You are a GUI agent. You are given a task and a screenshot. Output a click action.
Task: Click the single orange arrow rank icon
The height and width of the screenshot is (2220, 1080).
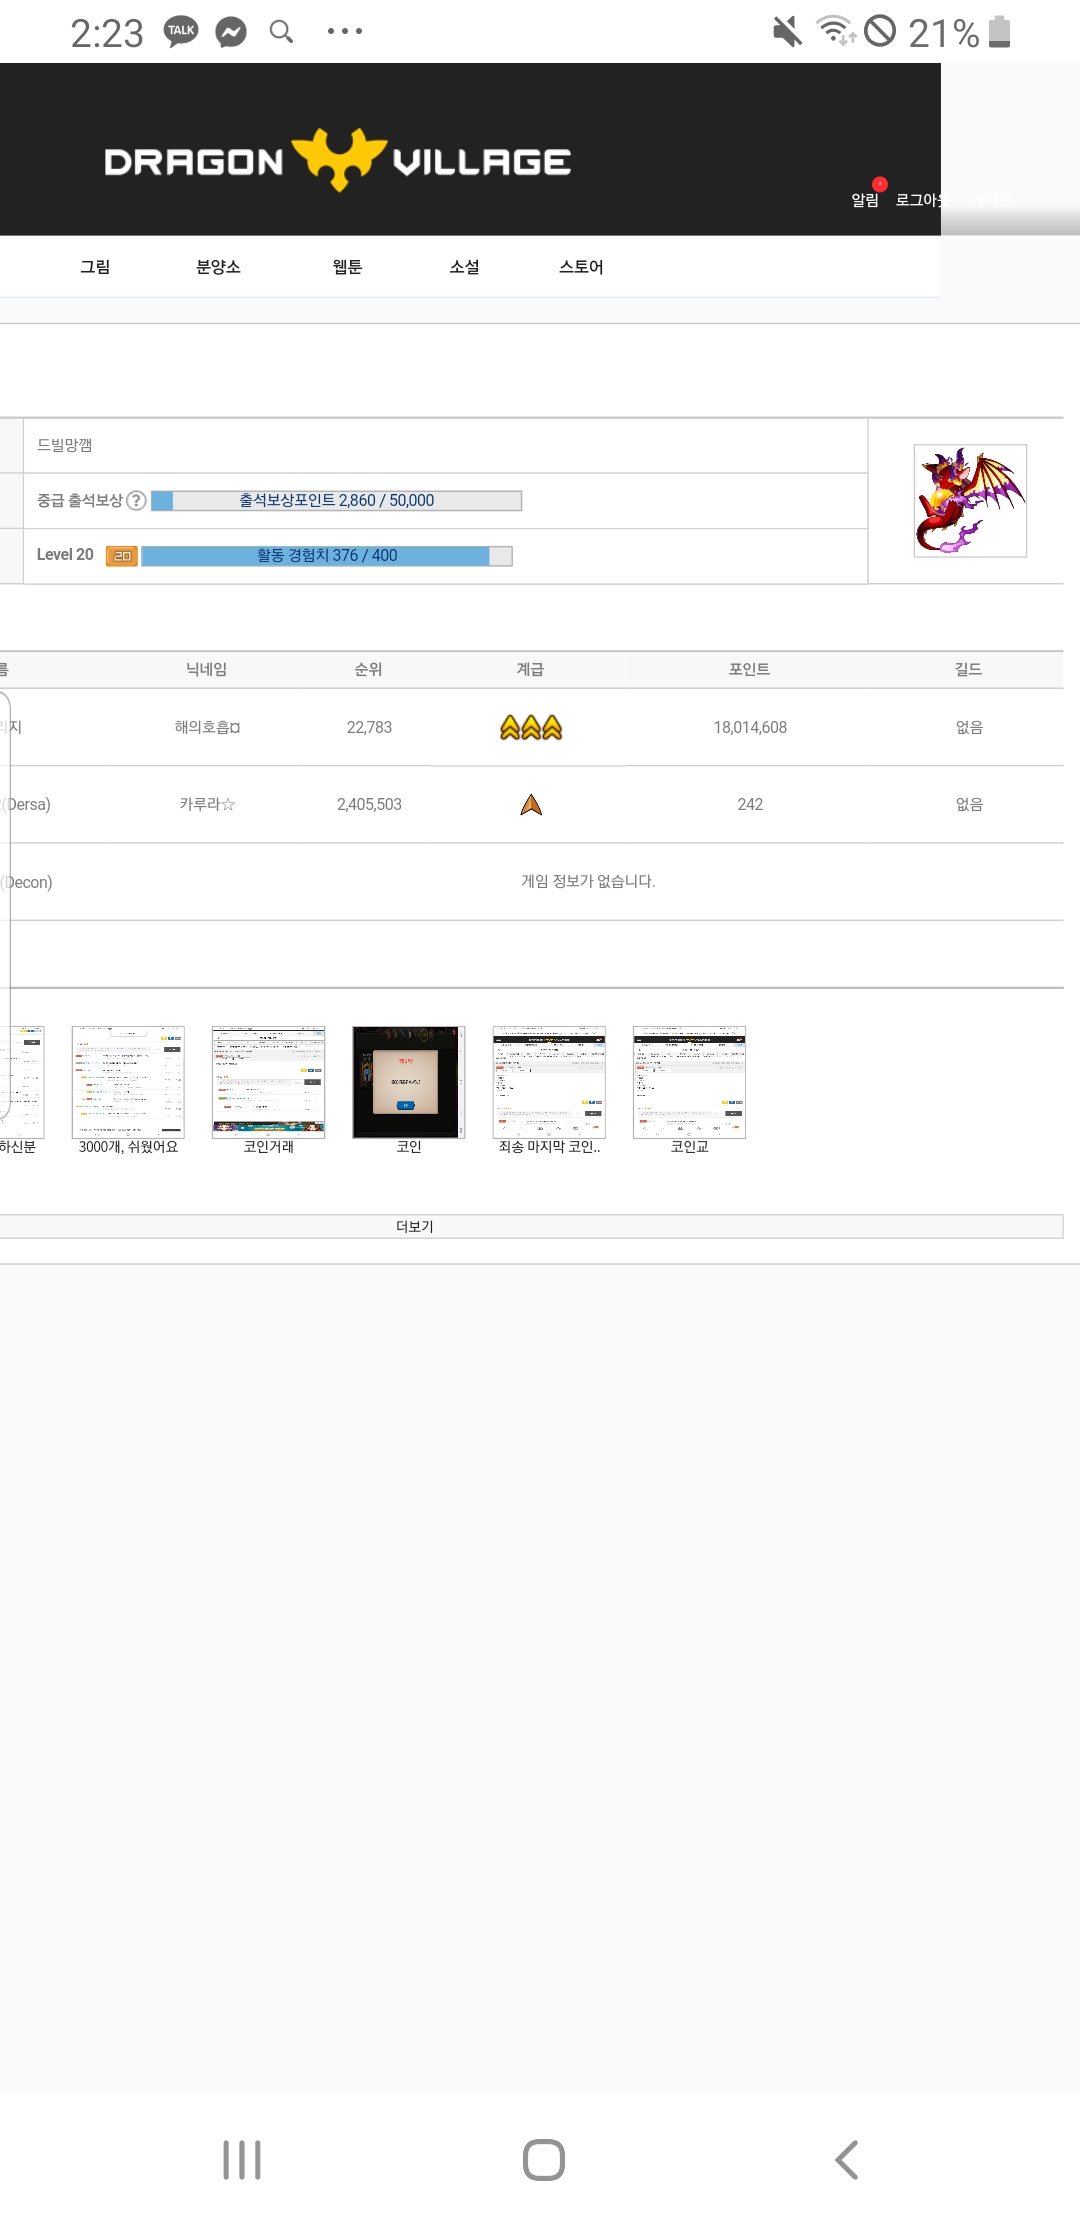(531, 805)
